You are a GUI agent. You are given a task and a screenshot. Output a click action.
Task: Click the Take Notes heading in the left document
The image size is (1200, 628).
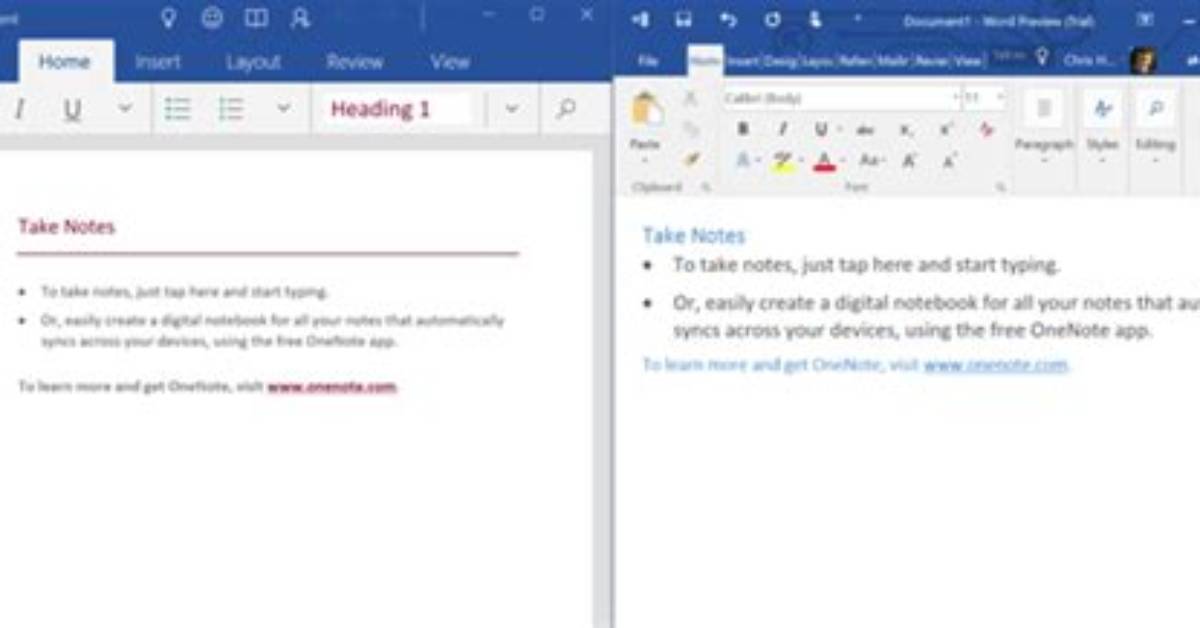(x=66, y=227)
